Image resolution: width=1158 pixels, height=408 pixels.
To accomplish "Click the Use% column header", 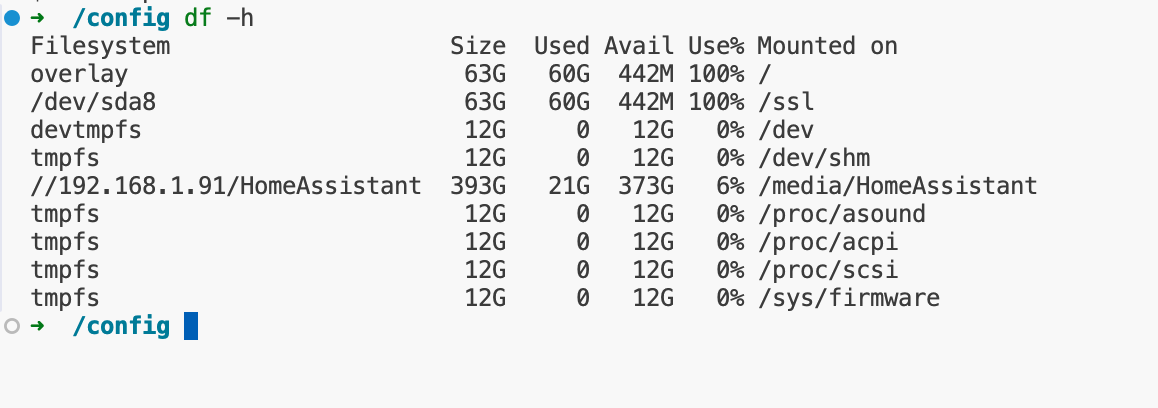I will (716, 46).
